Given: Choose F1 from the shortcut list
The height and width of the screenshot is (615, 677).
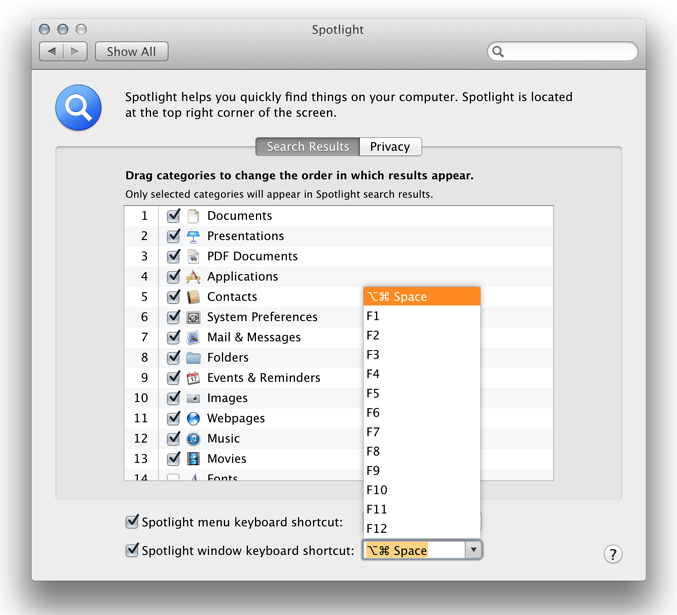Looking at the screenshot, I should (x=422, y=316).
